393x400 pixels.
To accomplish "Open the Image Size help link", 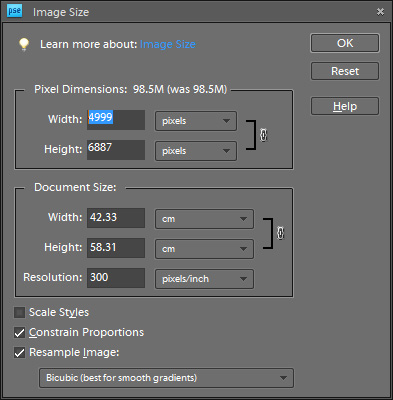I will (x=168, y=44).
